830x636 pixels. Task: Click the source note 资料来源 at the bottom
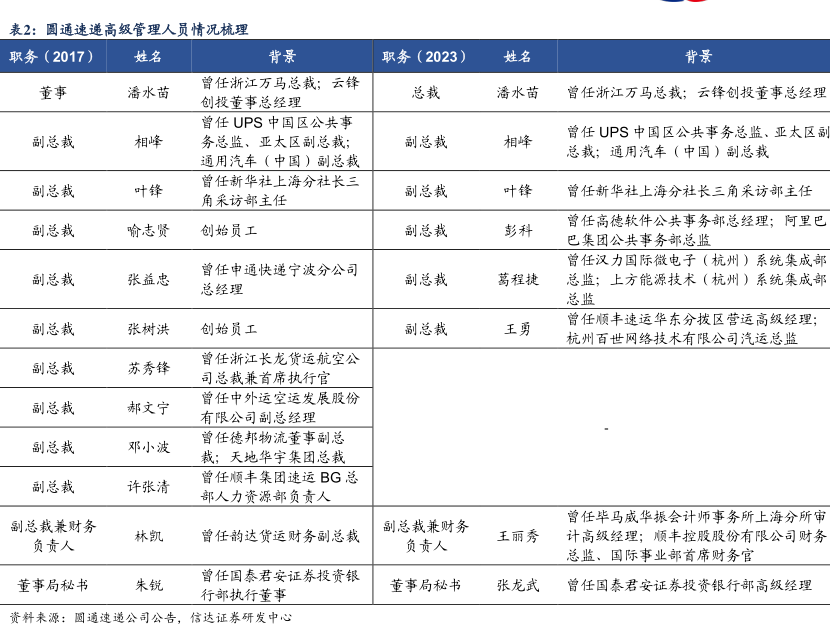tap(150, 618)
